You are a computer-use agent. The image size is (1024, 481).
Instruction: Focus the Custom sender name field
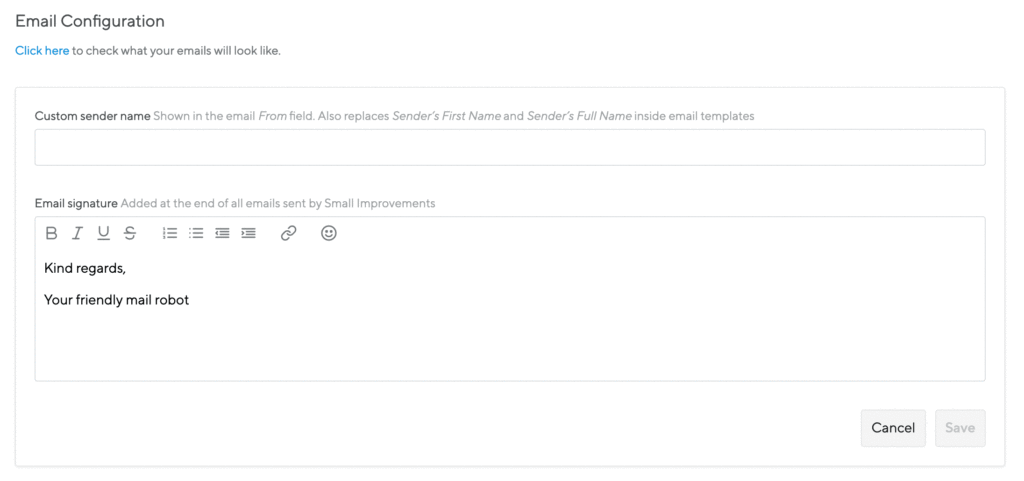pyautogui.click(x=509, y=147)
